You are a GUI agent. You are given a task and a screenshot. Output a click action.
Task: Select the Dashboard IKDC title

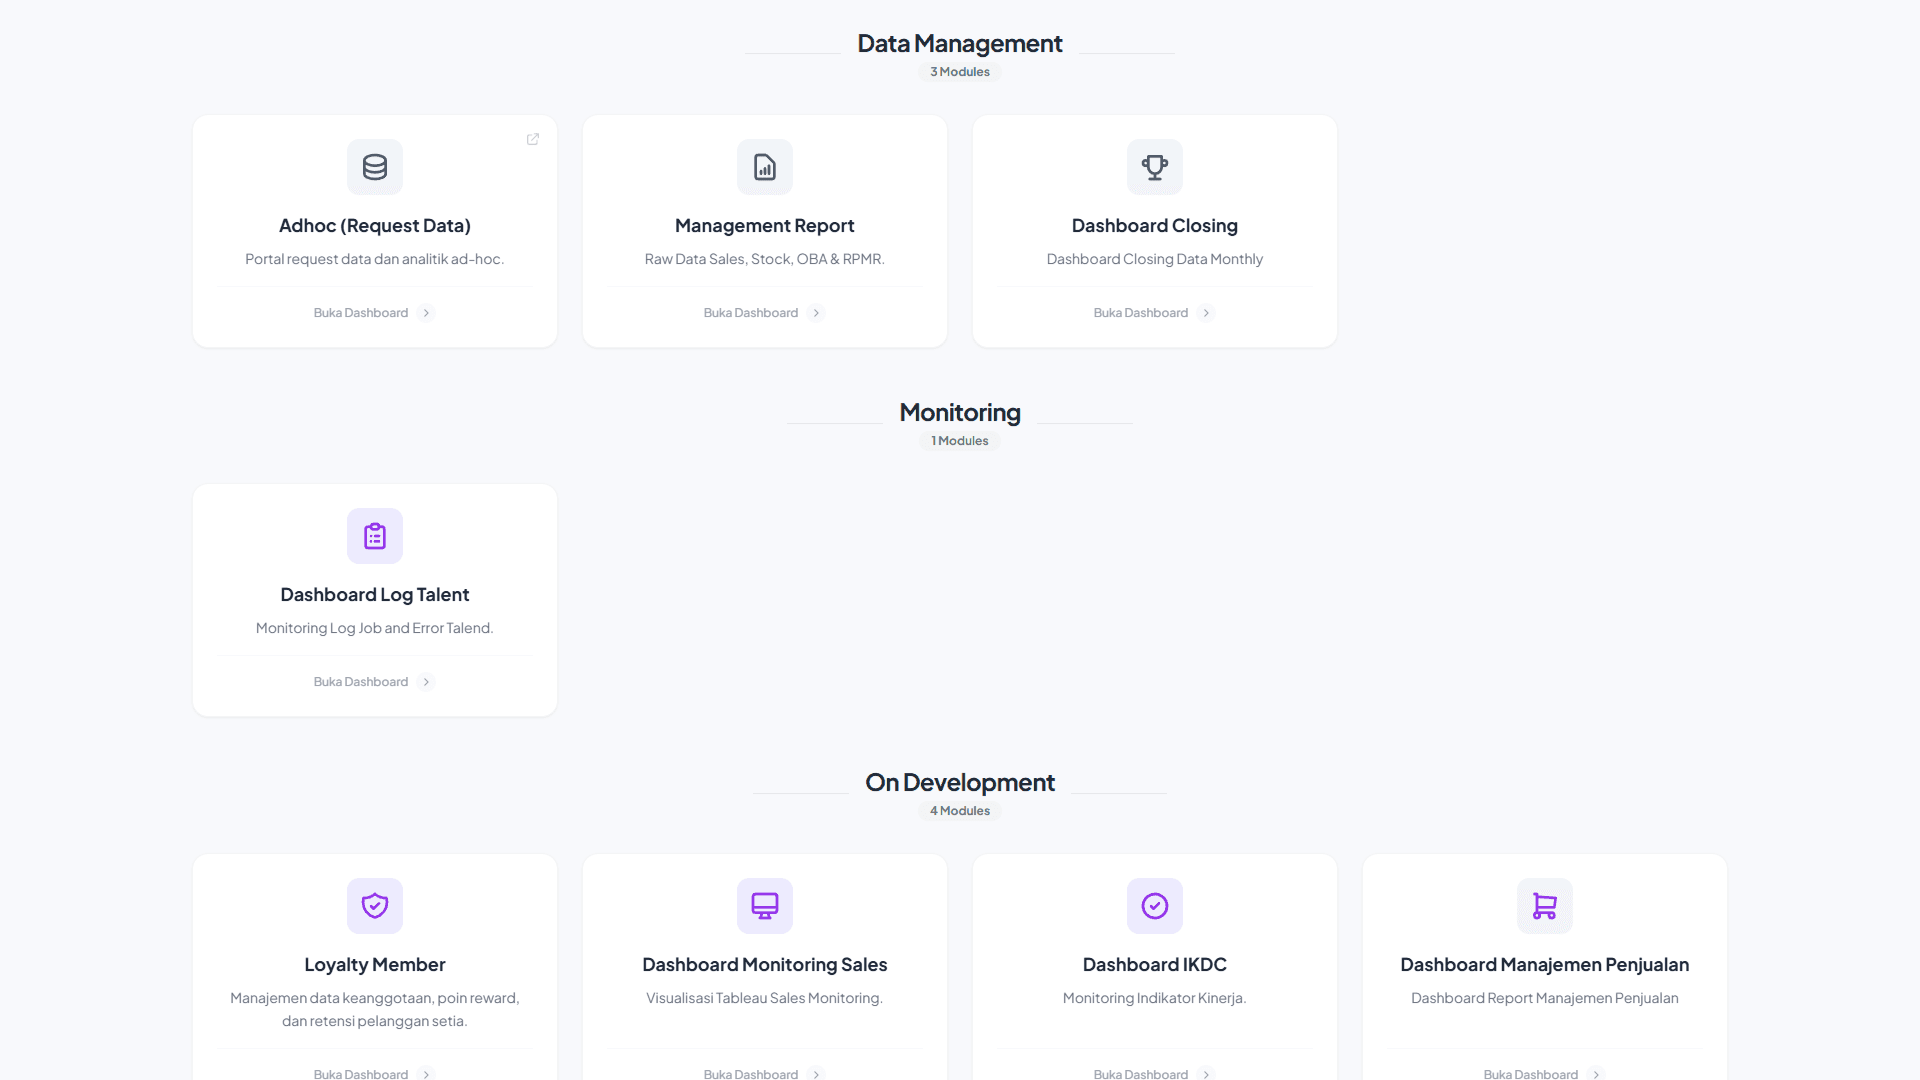tap(1155, 965)
